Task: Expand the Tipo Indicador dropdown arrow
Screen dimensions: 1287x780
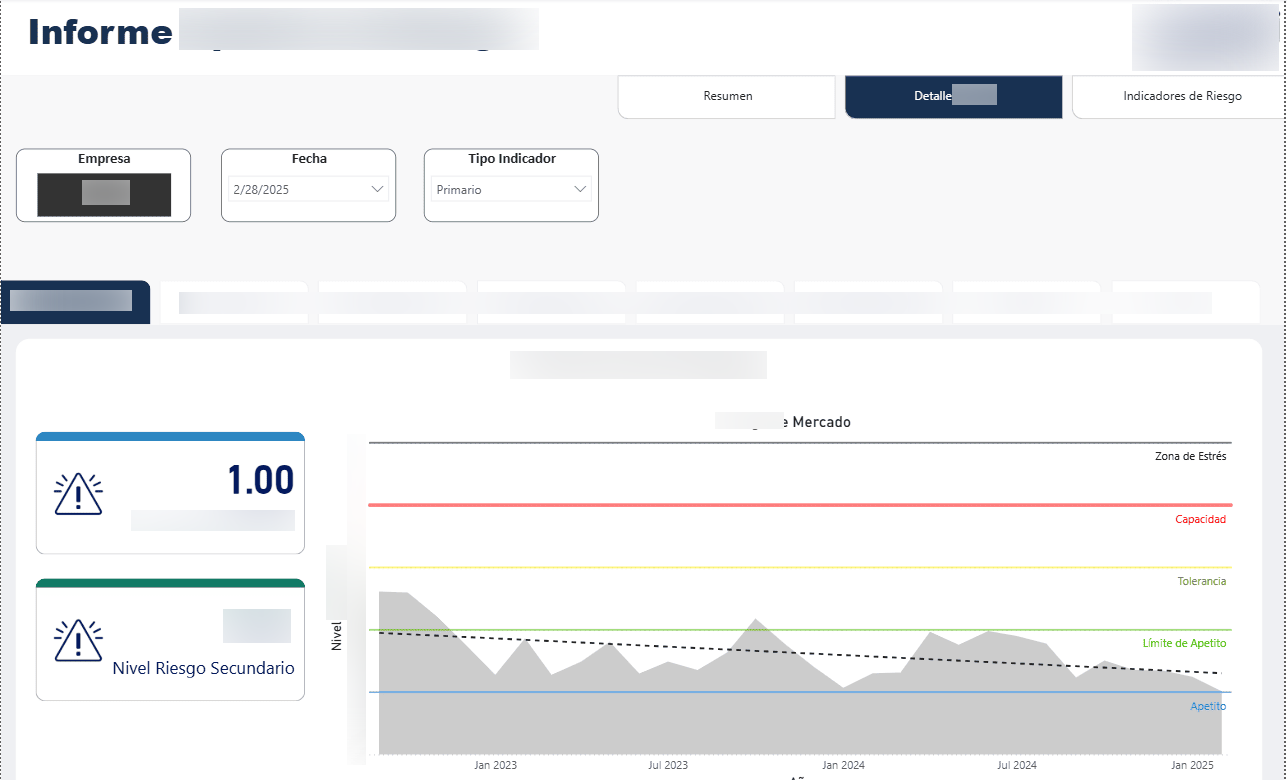Action: tap(580, 189)
